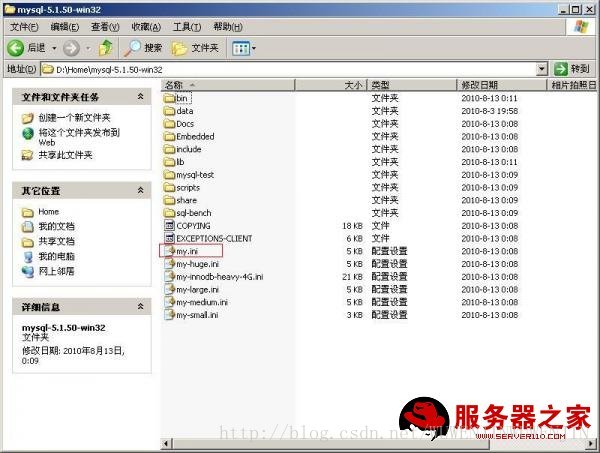Screen dimensions: 600x453
Task: Open 我的文档 location link
Action: click(x=56, y=226)
